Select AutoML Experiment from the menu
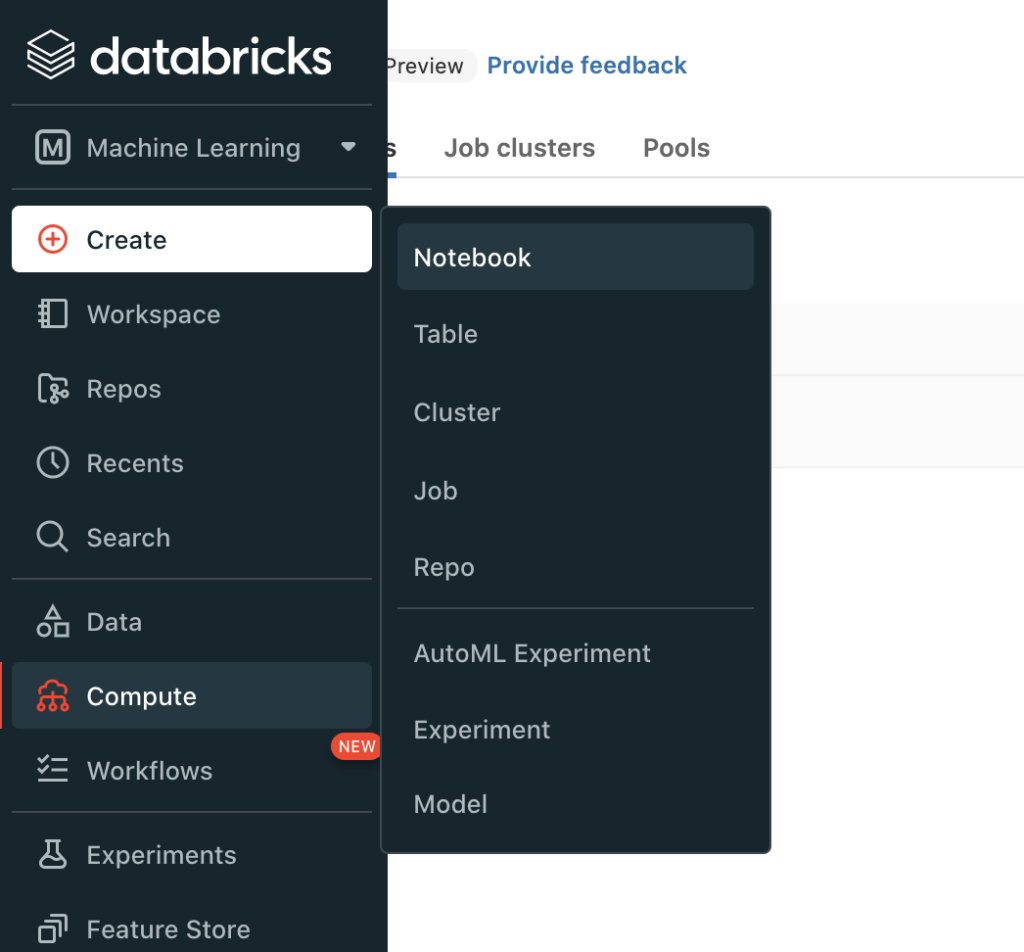This screenshot has width=1024, height=952. point(532,653)
